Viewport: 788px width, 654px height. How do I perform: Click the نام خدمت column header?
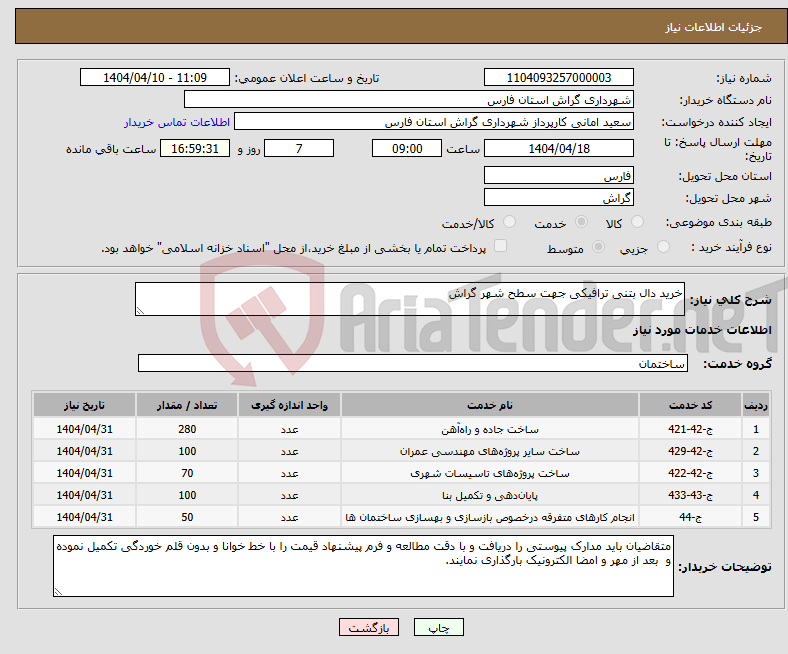tap(490, 405)
